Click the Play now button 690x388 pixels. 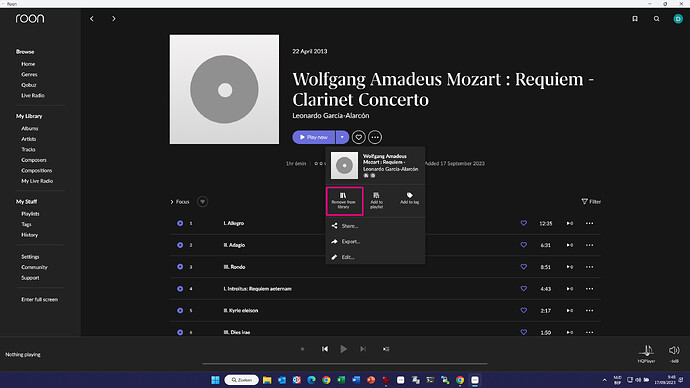point(314,137)
